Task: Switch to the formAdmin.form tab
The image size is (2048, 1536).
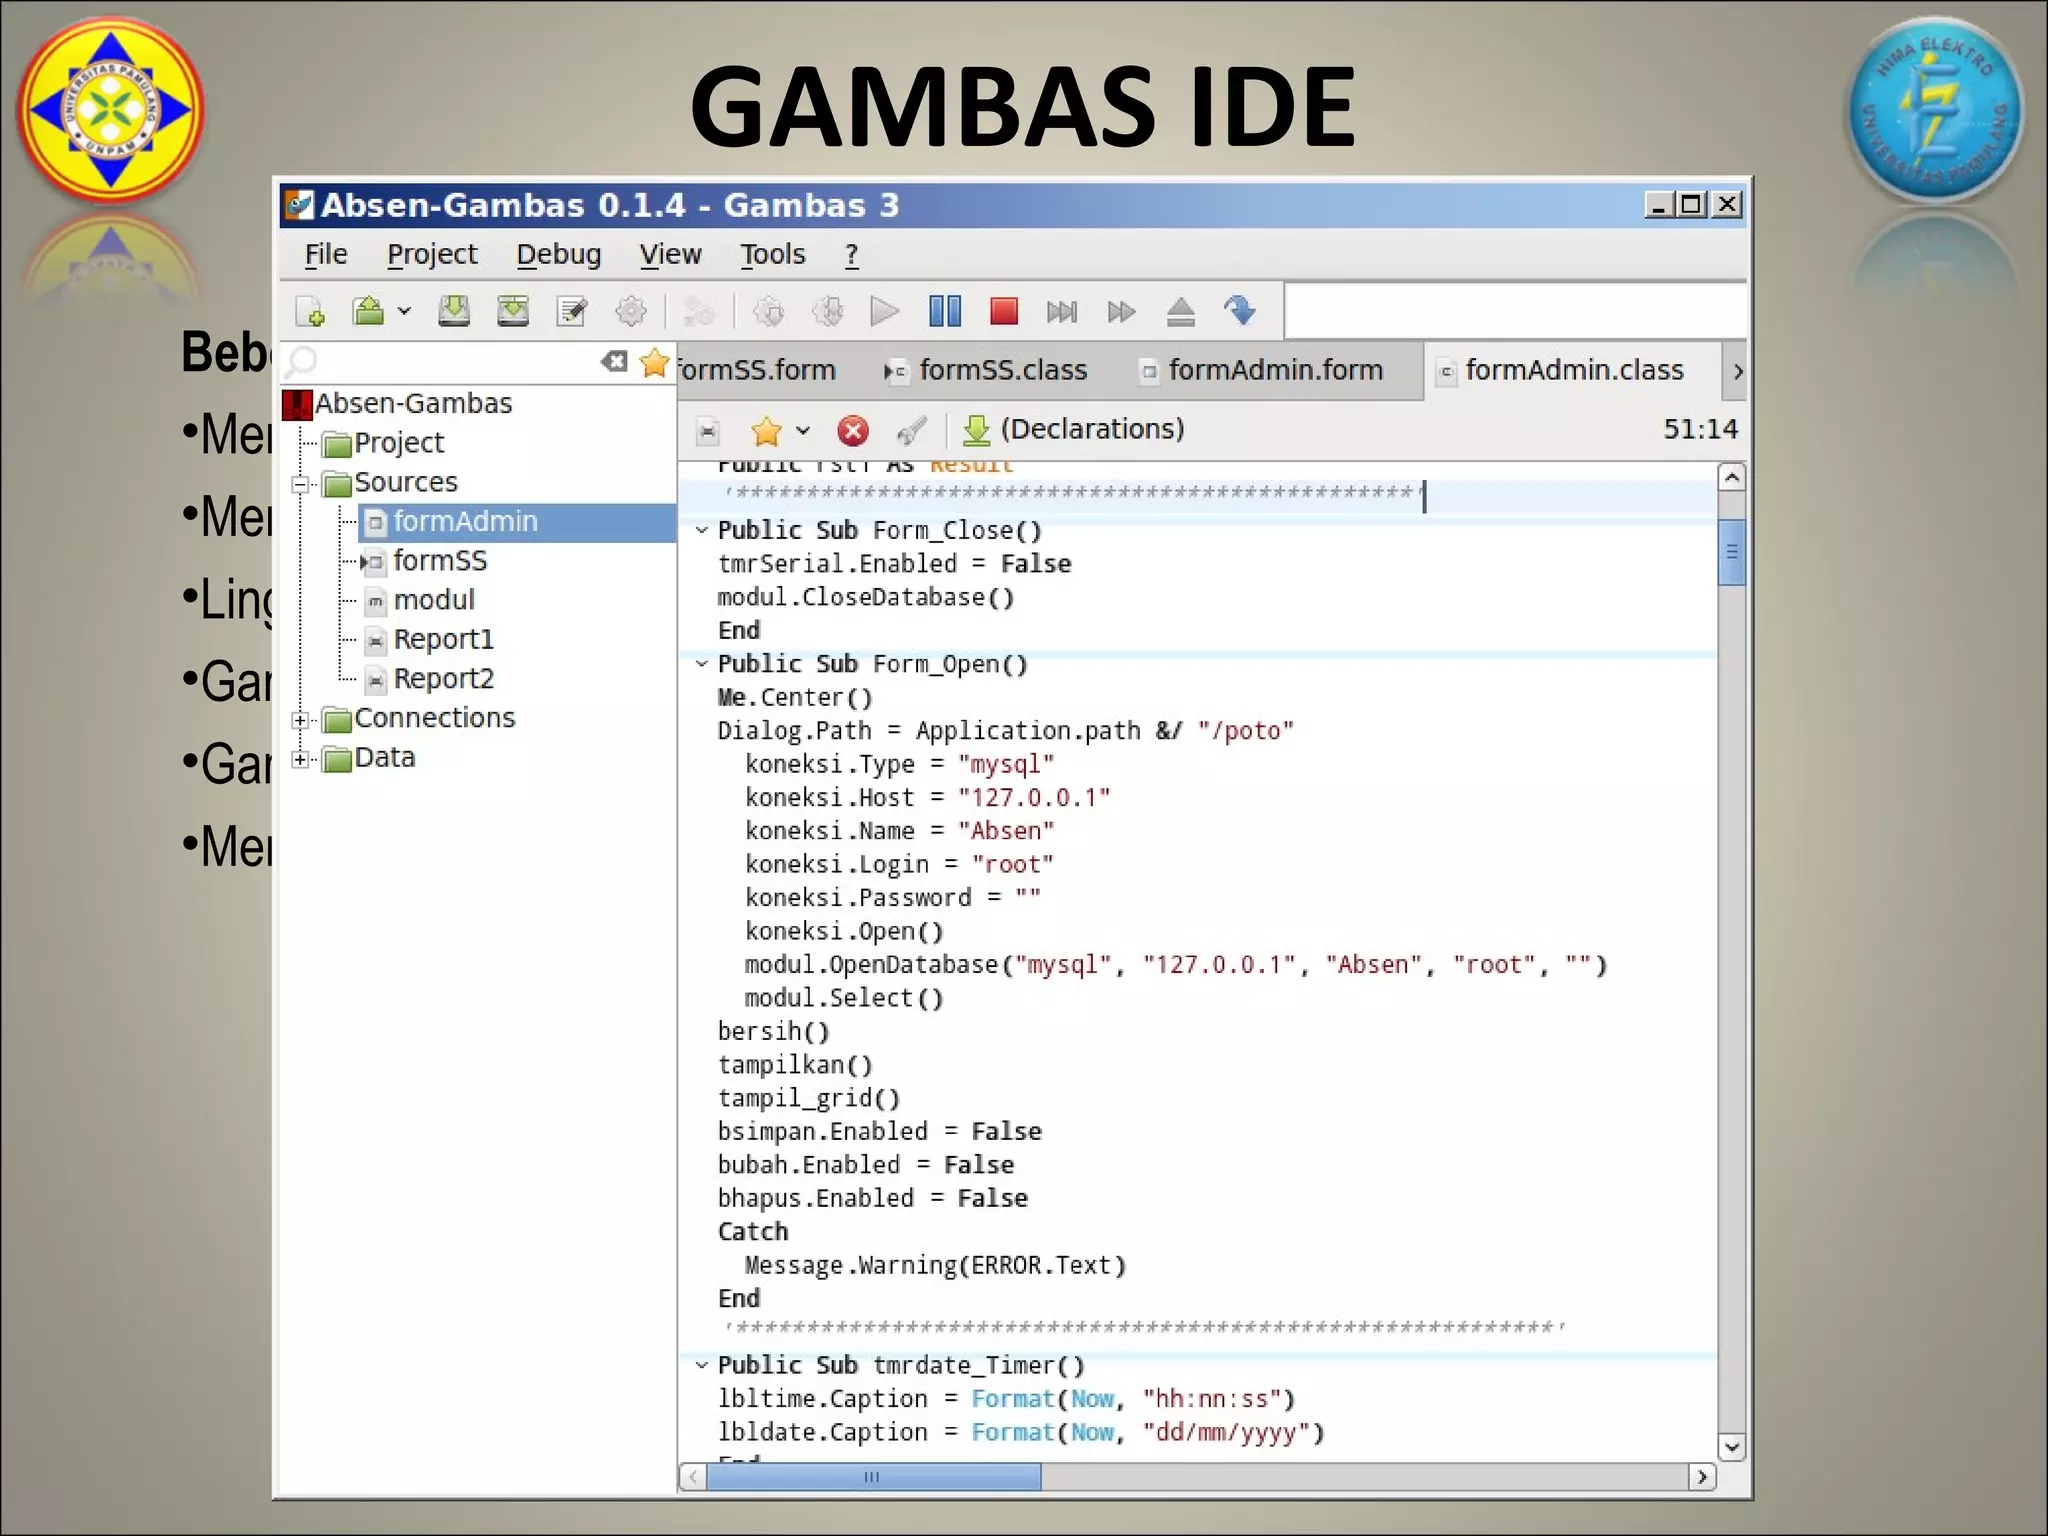Action: point(1262,370)
